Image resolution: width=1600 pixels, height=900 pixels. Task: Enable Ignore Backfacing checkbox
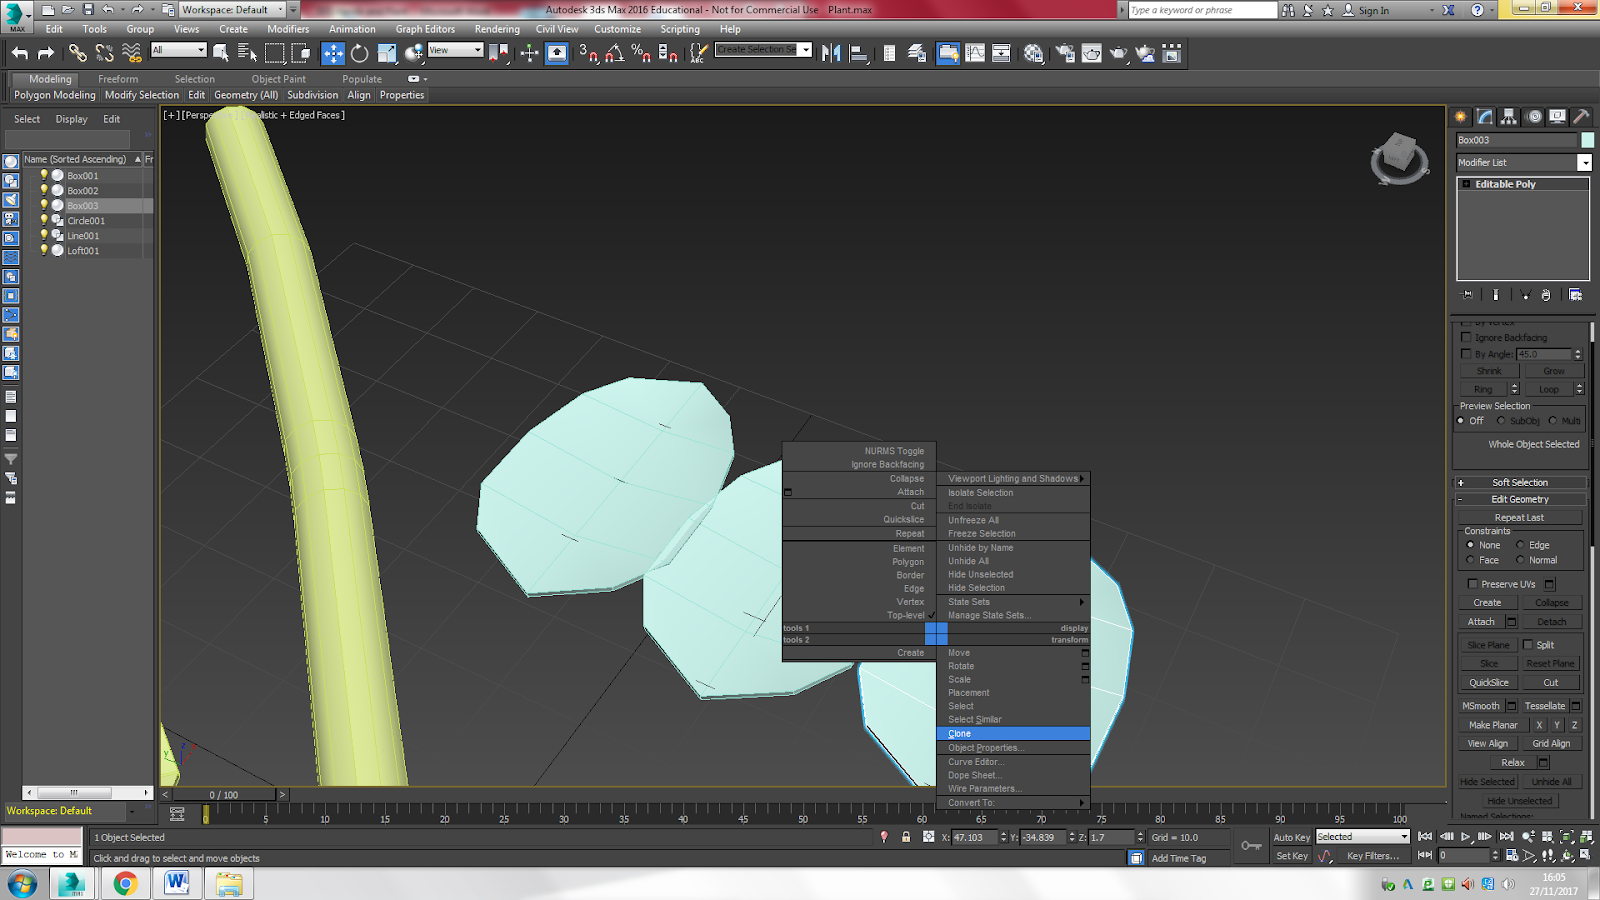pos(1466,337)
